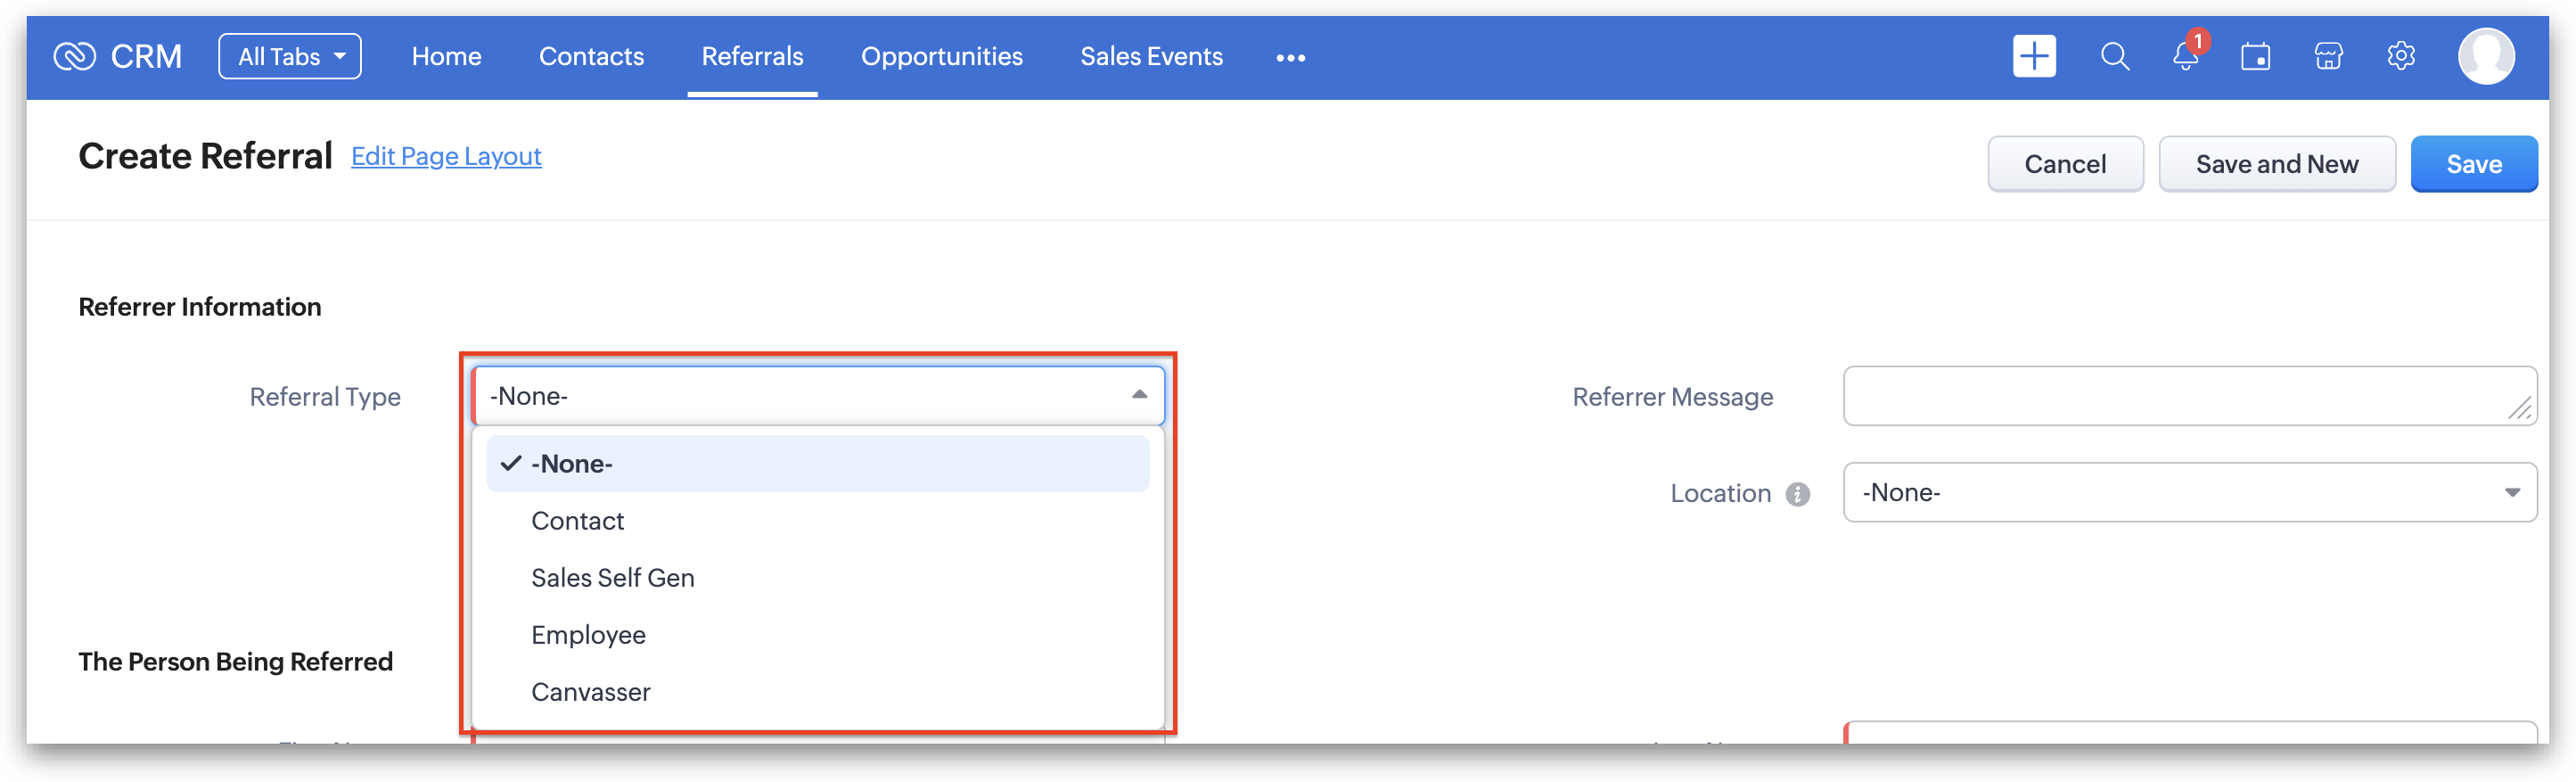Select the Canvasser option
The height and width of the screenshot is (782, 2576).
pos(590,692)
